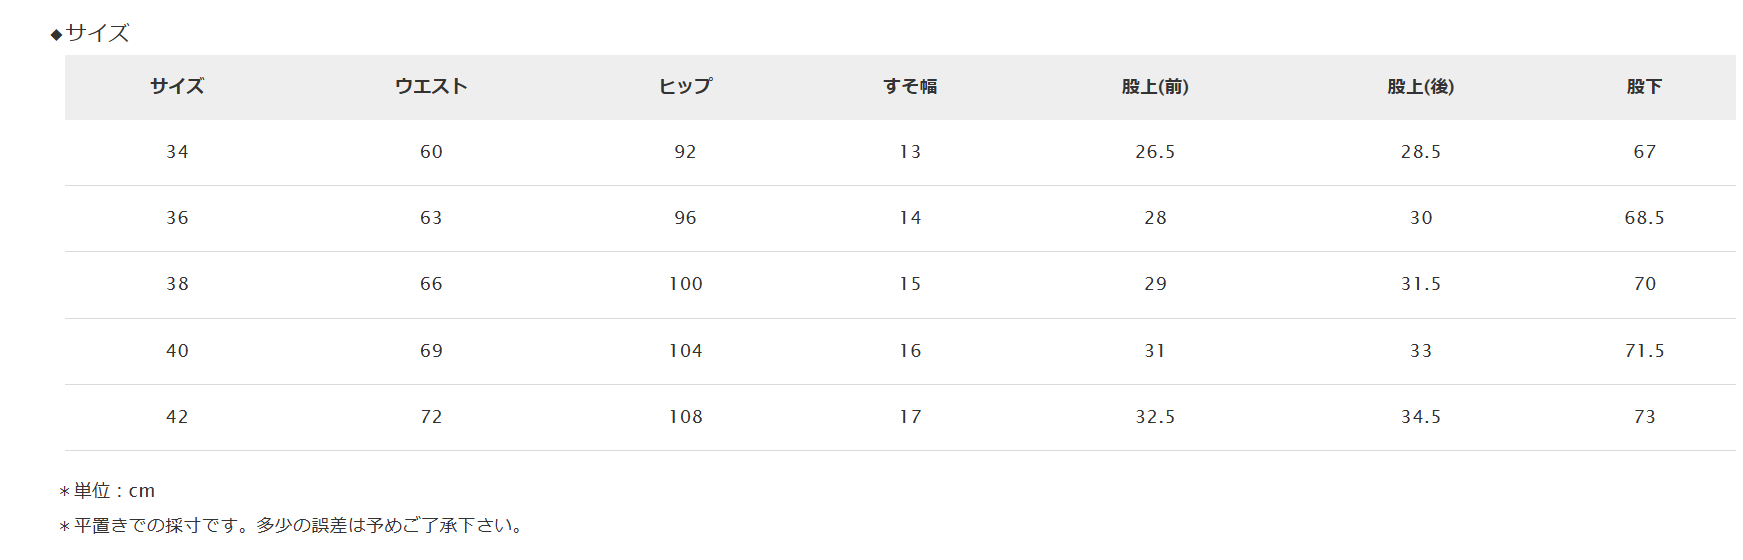This screenshot has height=560, width=1743.
Task: Click the 股上(後) column header
Action: pyautogui.click(x=1421, y=87)
